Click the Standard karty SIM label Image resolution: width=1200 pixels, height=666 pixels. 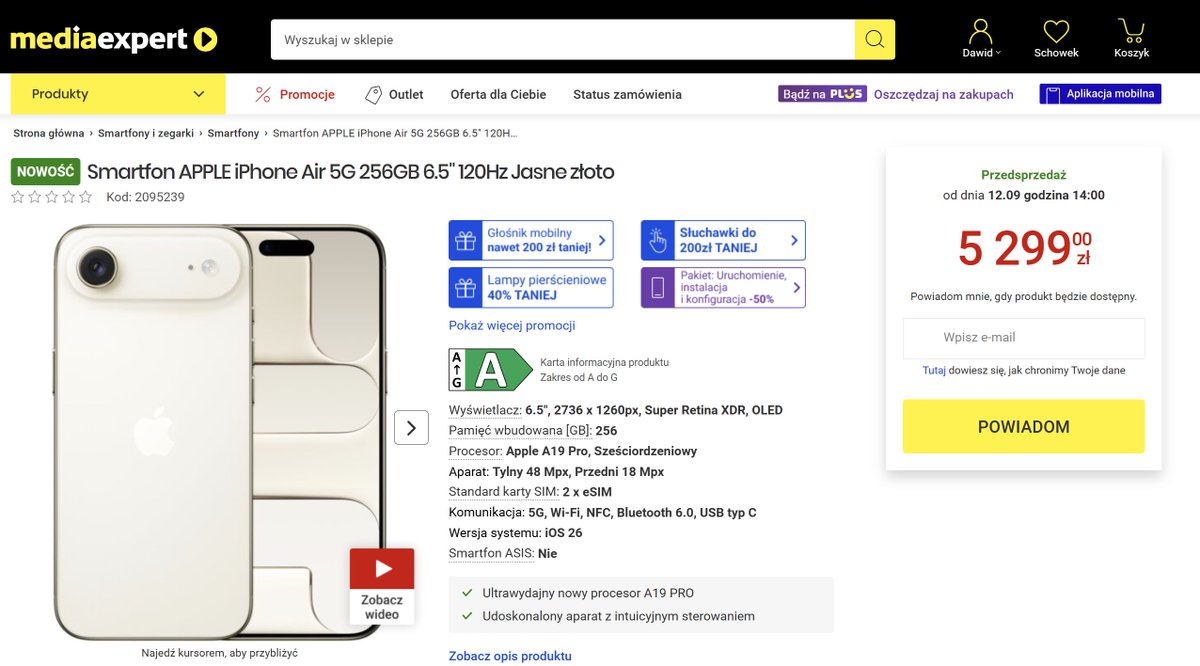[503, 492]
